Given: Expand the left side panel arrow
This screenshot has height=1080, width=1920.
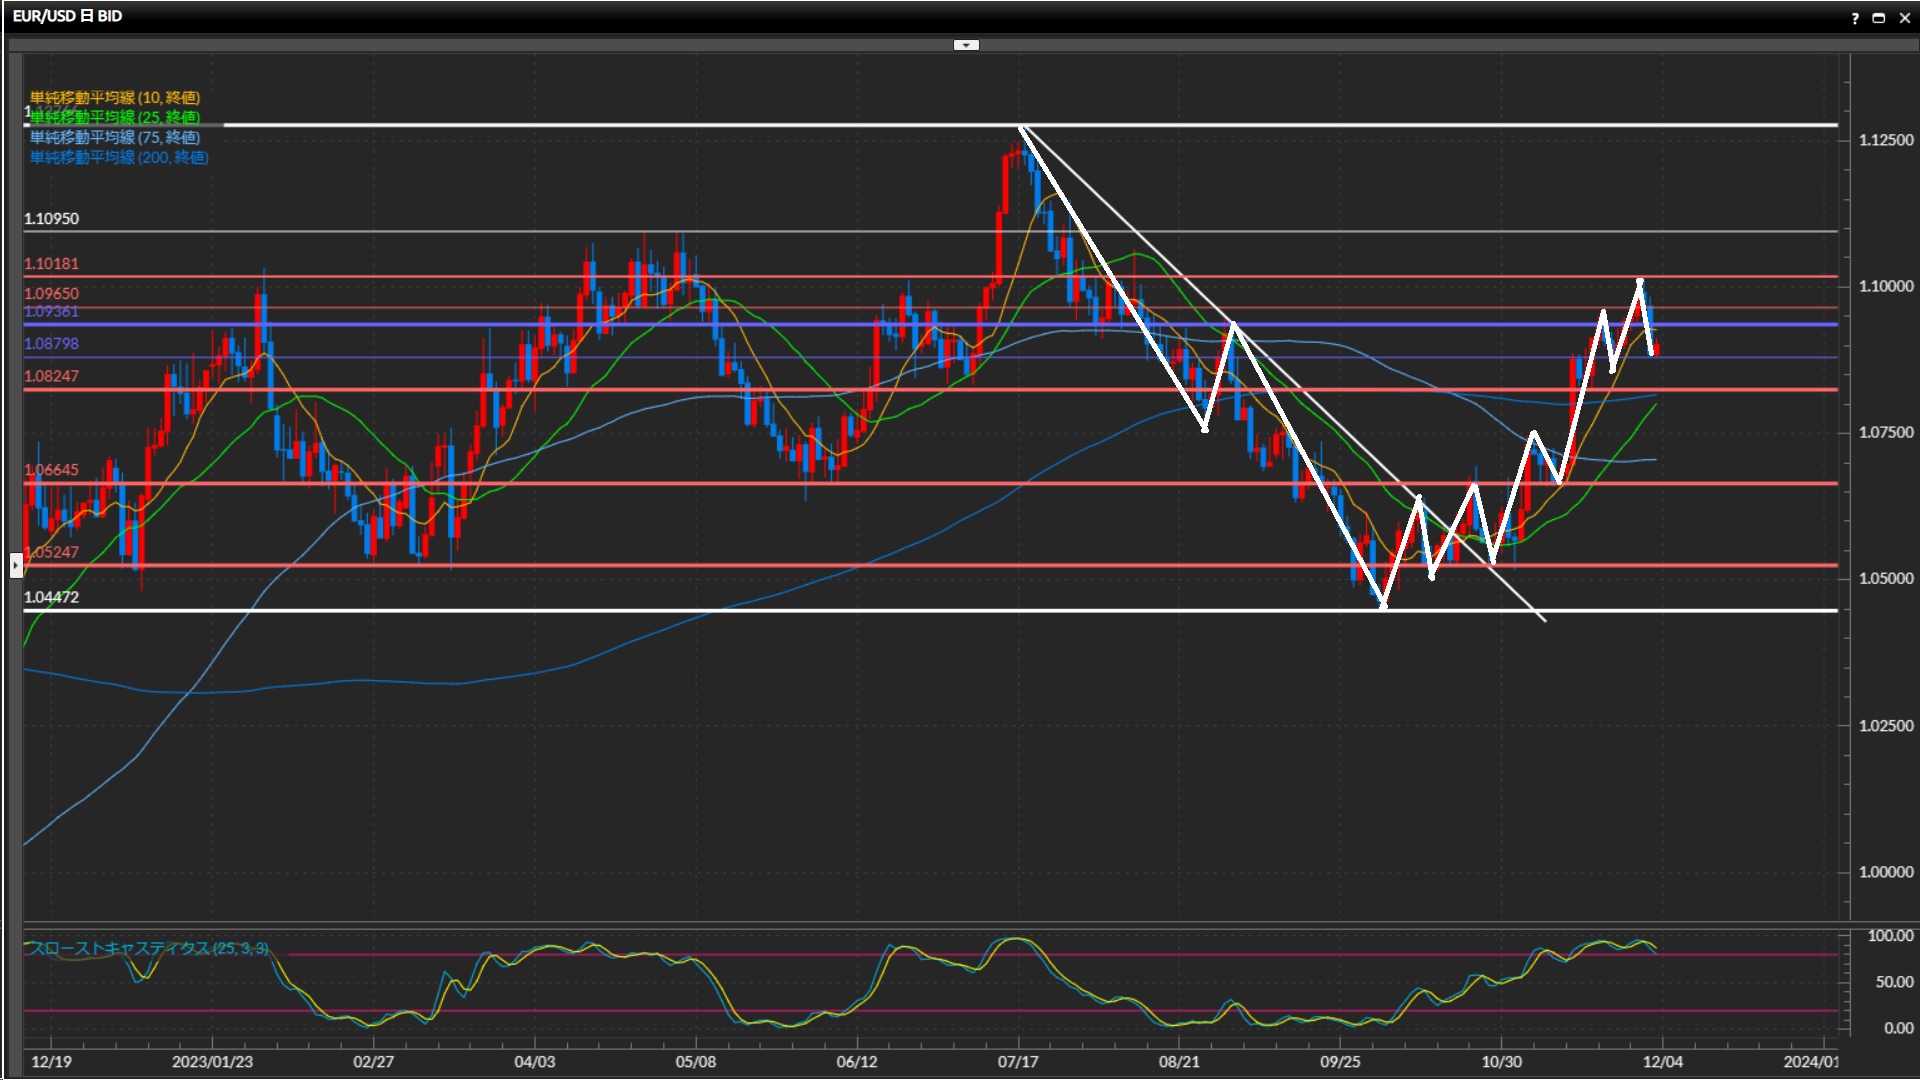Looking at the screenshot, I should [x=16, y=566].
